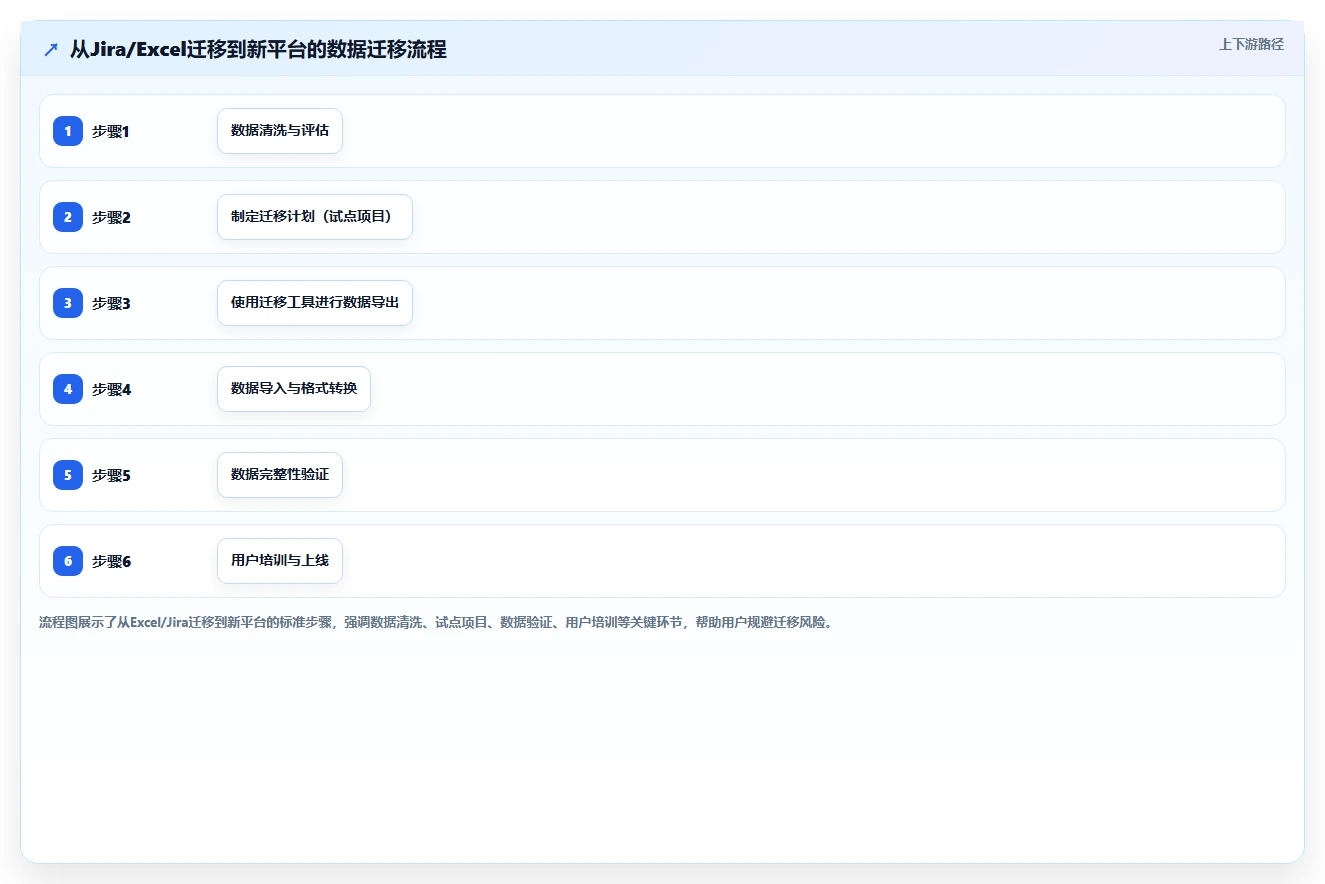Select the 制定迁移计划（试点项目） node

[x=315, y=217]
